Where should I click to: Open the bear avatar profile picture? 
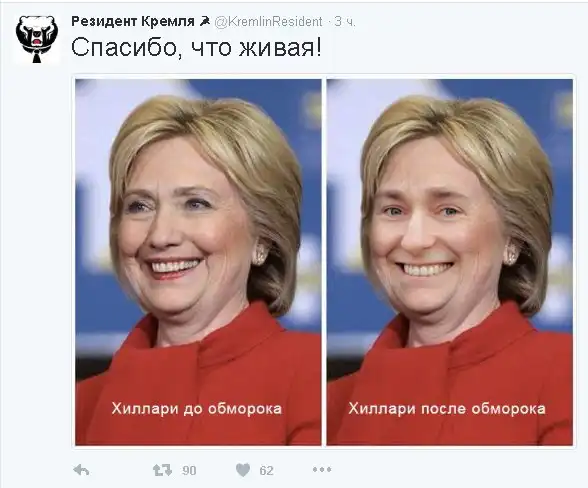point(37,39)
